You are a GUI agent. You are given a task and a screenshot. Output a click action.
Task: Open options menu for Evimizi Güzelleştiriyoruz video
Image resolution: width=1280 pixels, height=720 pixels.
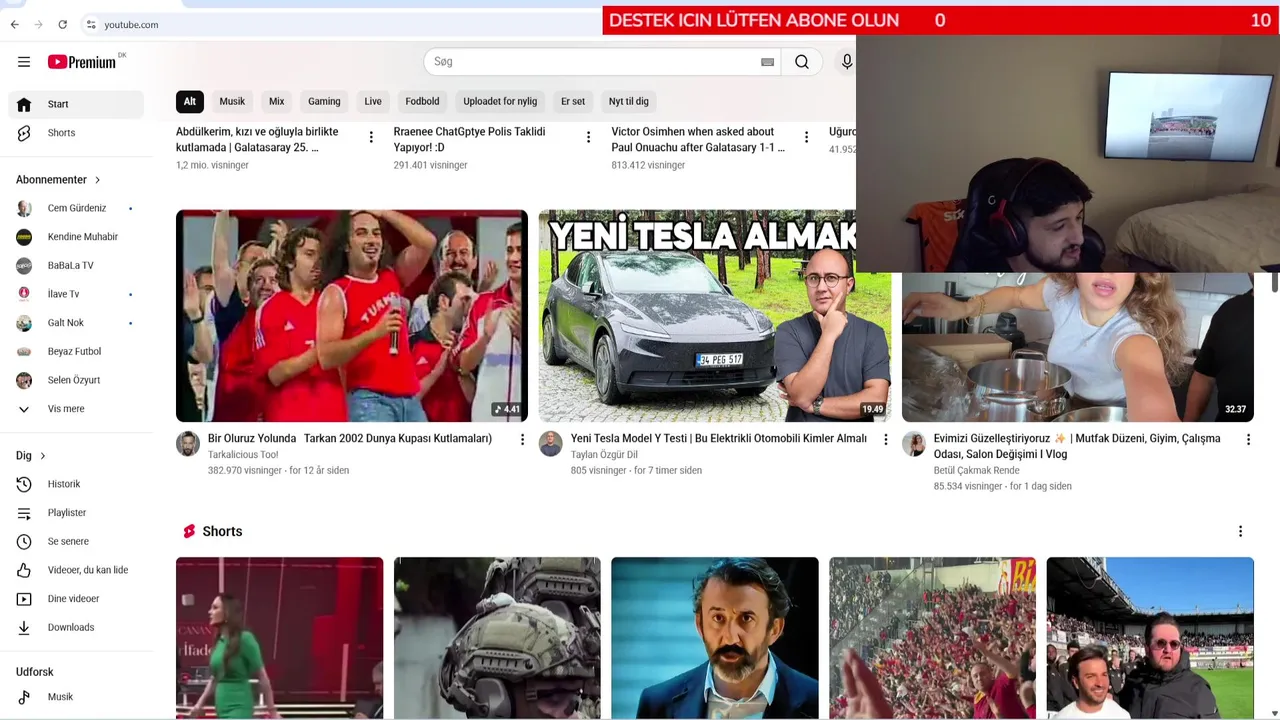pyautogui.click(x=1248, y=439)
